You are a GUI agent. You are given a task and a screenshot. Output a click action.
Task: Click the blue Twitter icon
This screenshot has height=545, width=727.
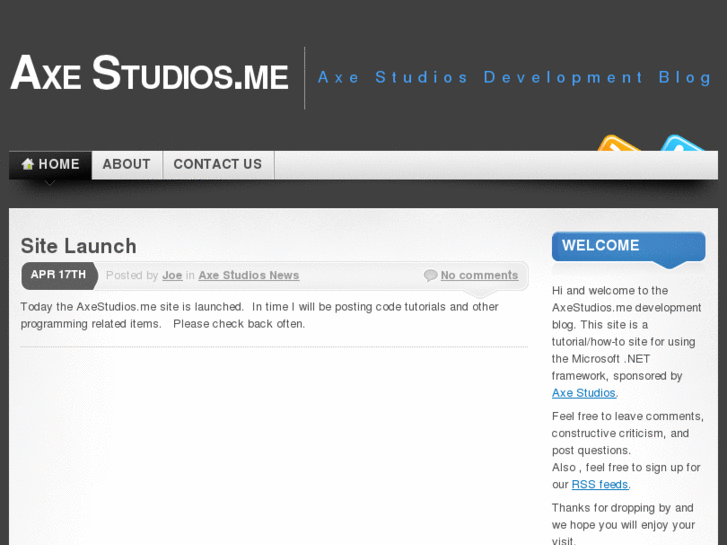click(683, 143)
